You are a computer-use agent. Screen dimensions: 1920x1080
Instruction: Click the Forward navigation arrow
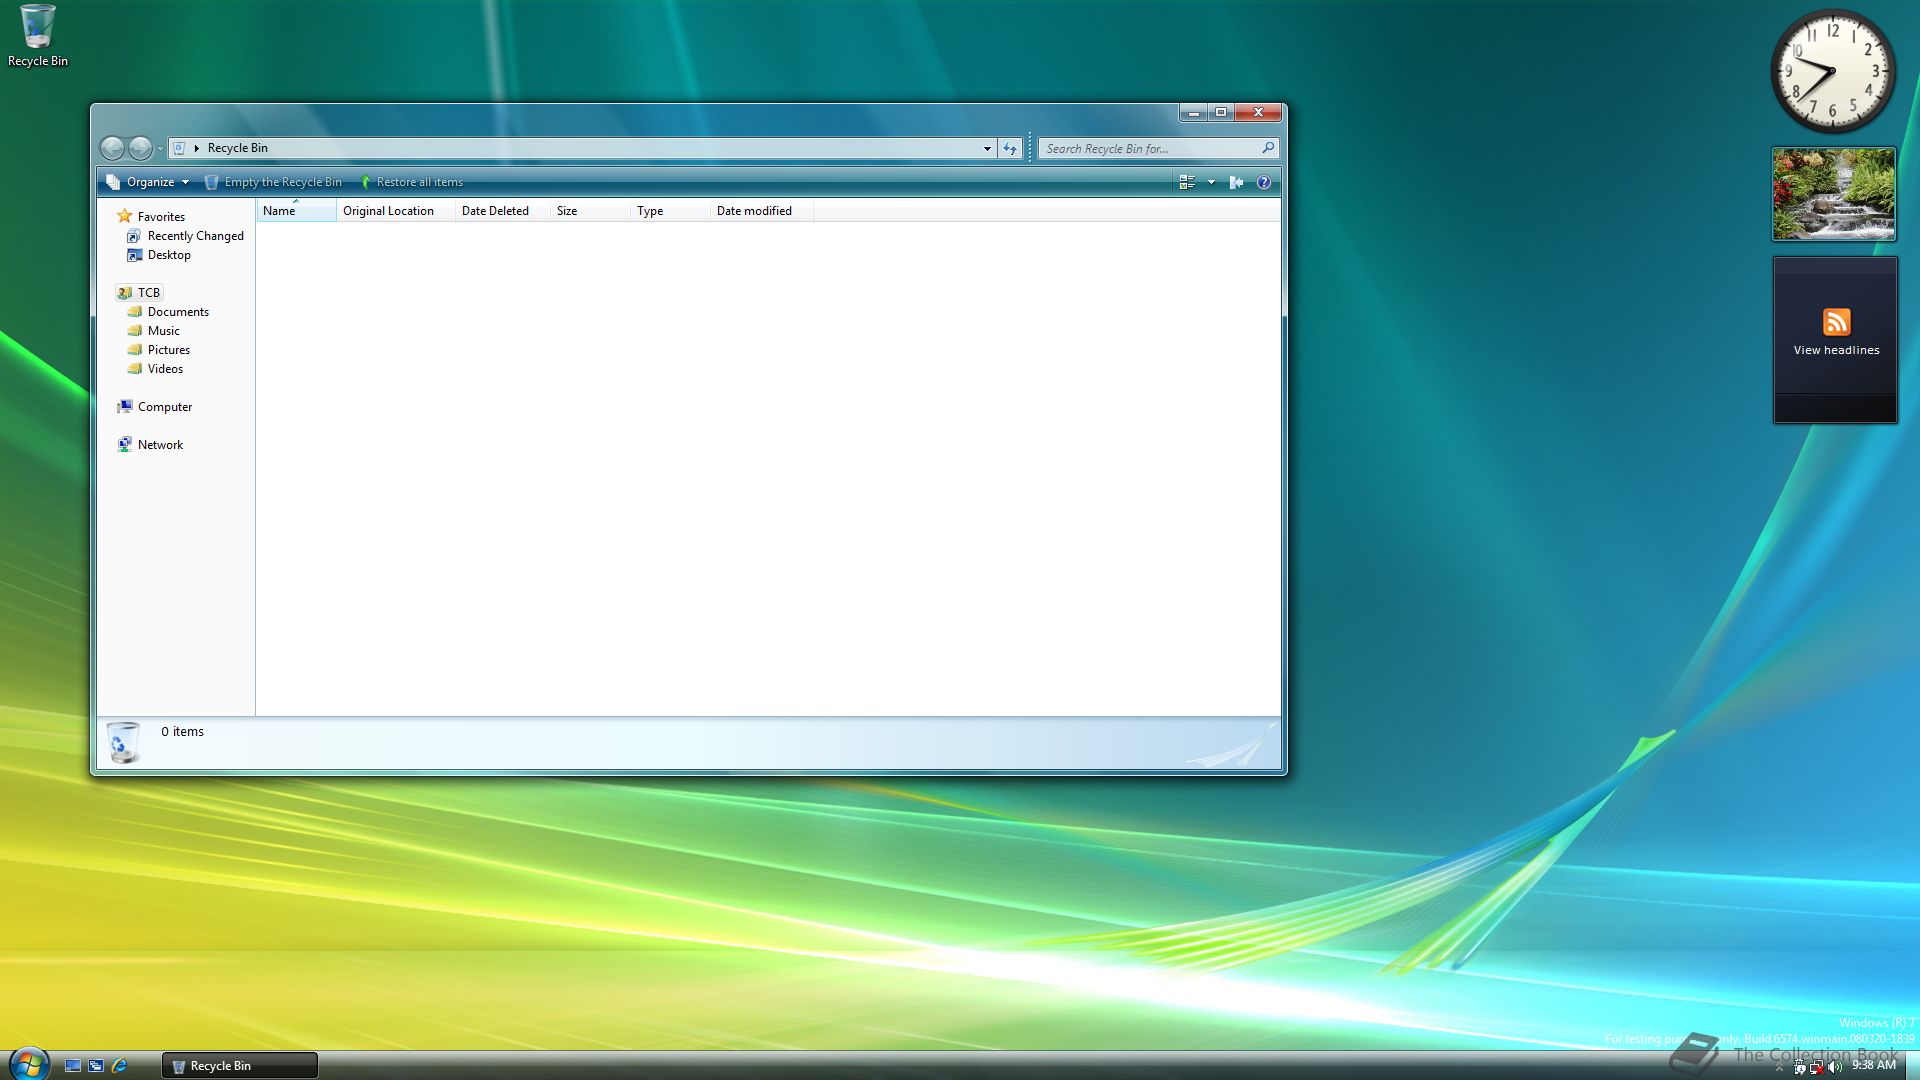pos(140,148)
